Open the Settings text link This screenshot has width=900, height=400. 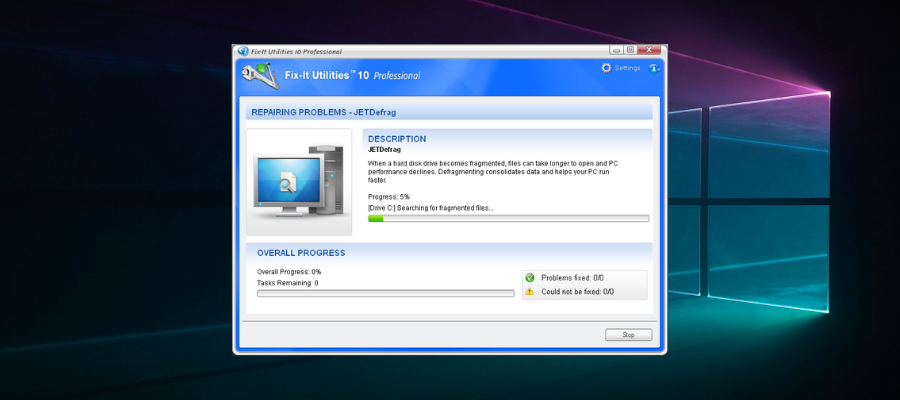pos(627,68)
